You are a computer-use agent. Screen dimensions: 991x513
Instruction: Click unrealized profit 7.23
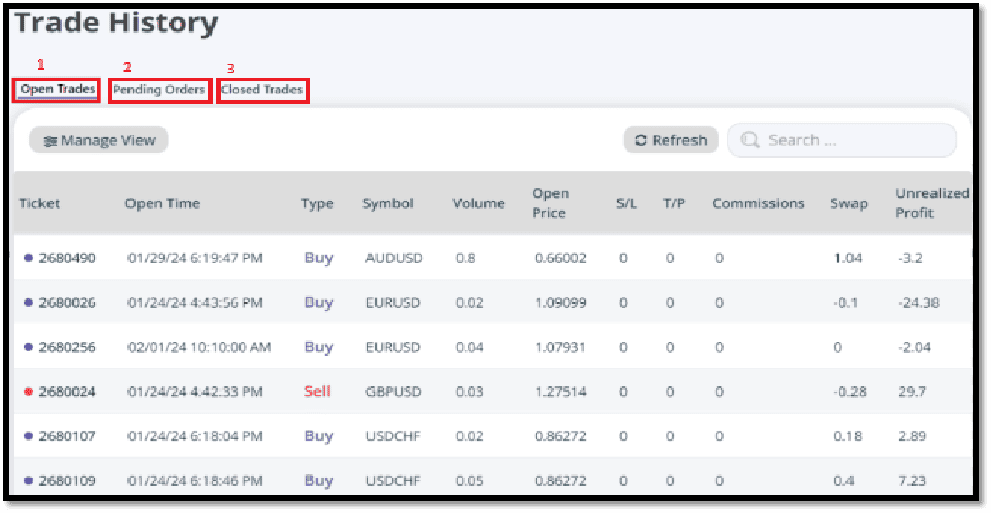tap(912, 481)
